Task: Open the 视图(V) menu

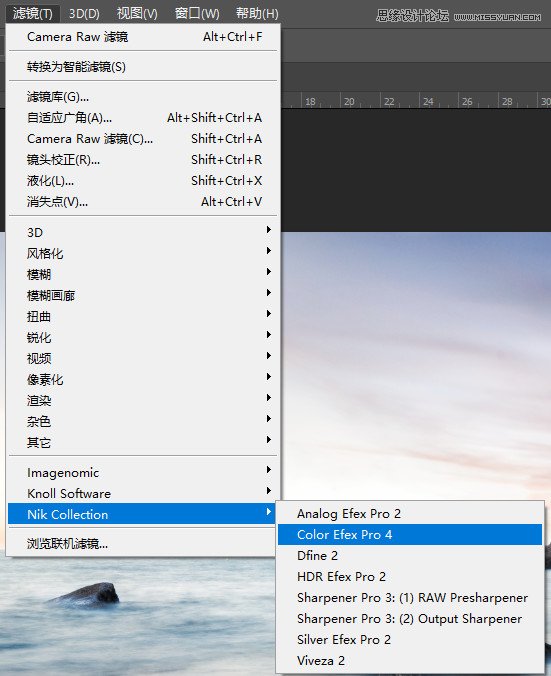Action: [137, 13]
